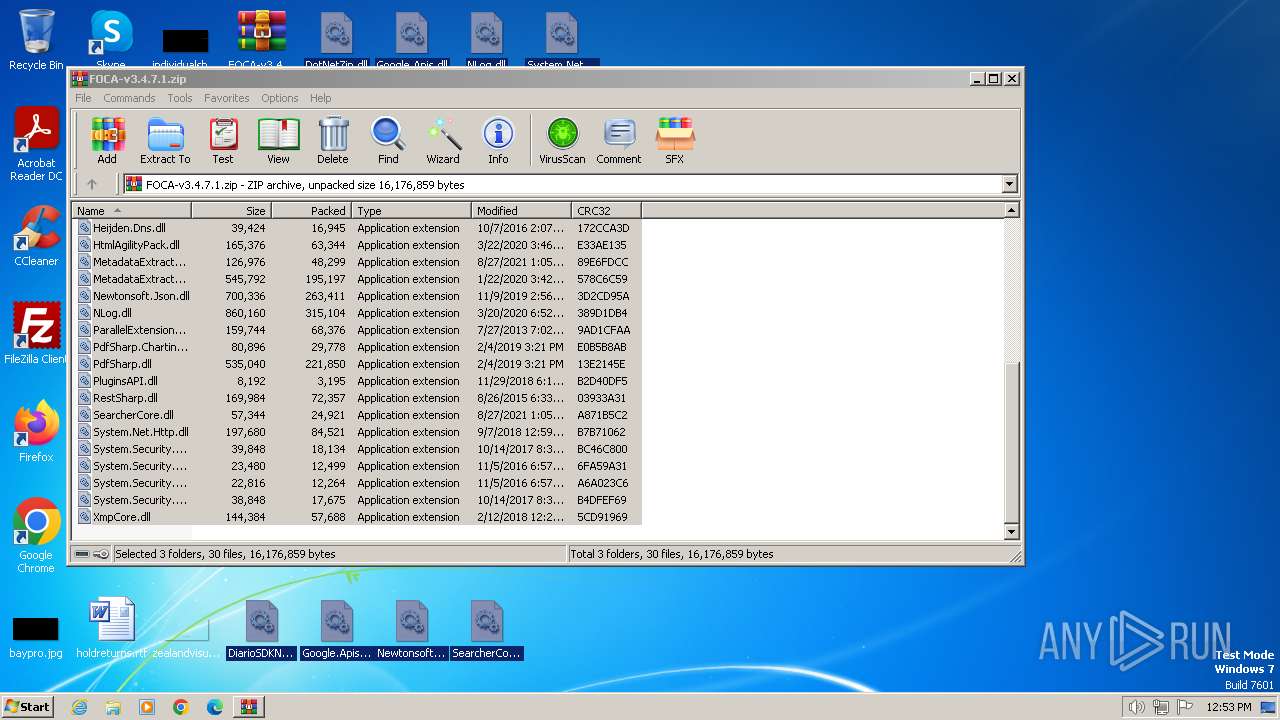The height and width of the screenshot is (720, 1280).
Task: Open Acrobat Reader DC shortcut
Action: [36, 145]
